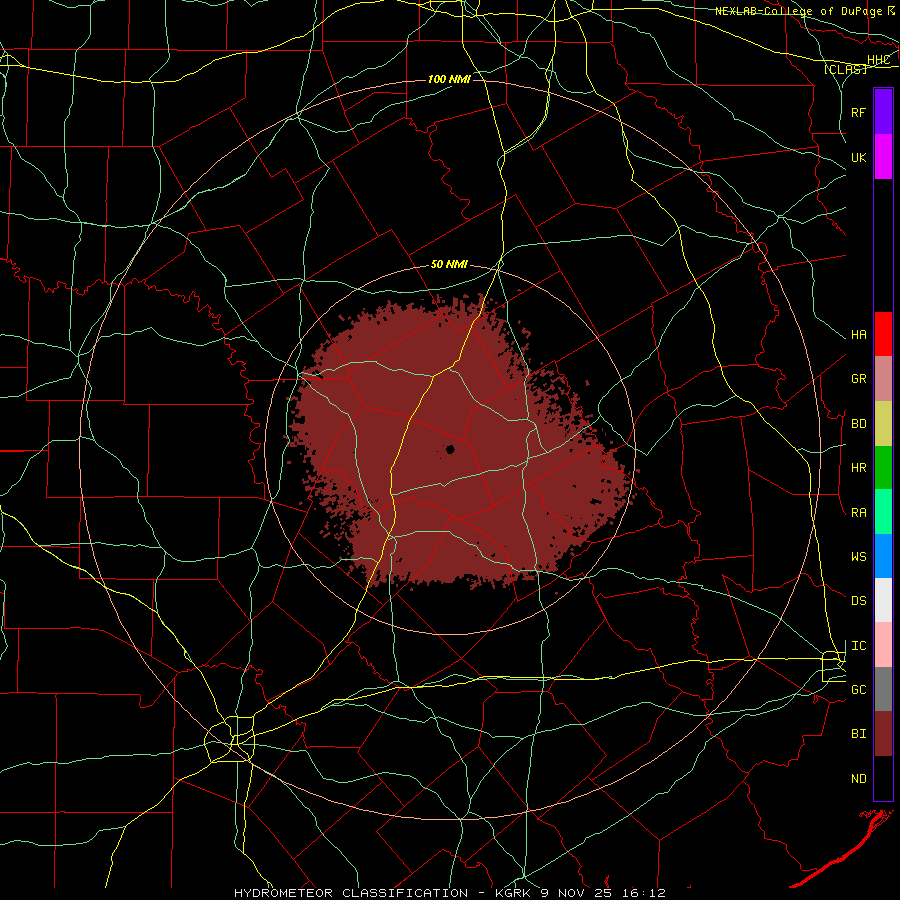Select the brown BI color swatch
The height and width of the screenshot is (900, 900).
883,734
